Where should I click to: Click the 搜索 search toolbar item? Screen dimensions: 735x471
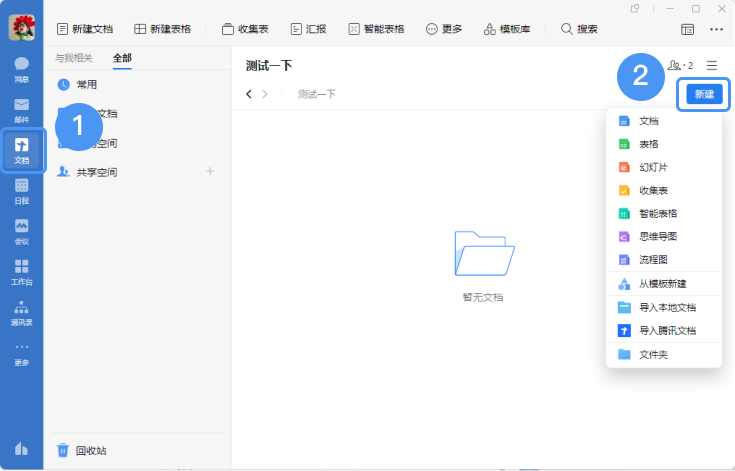(579, 29)
